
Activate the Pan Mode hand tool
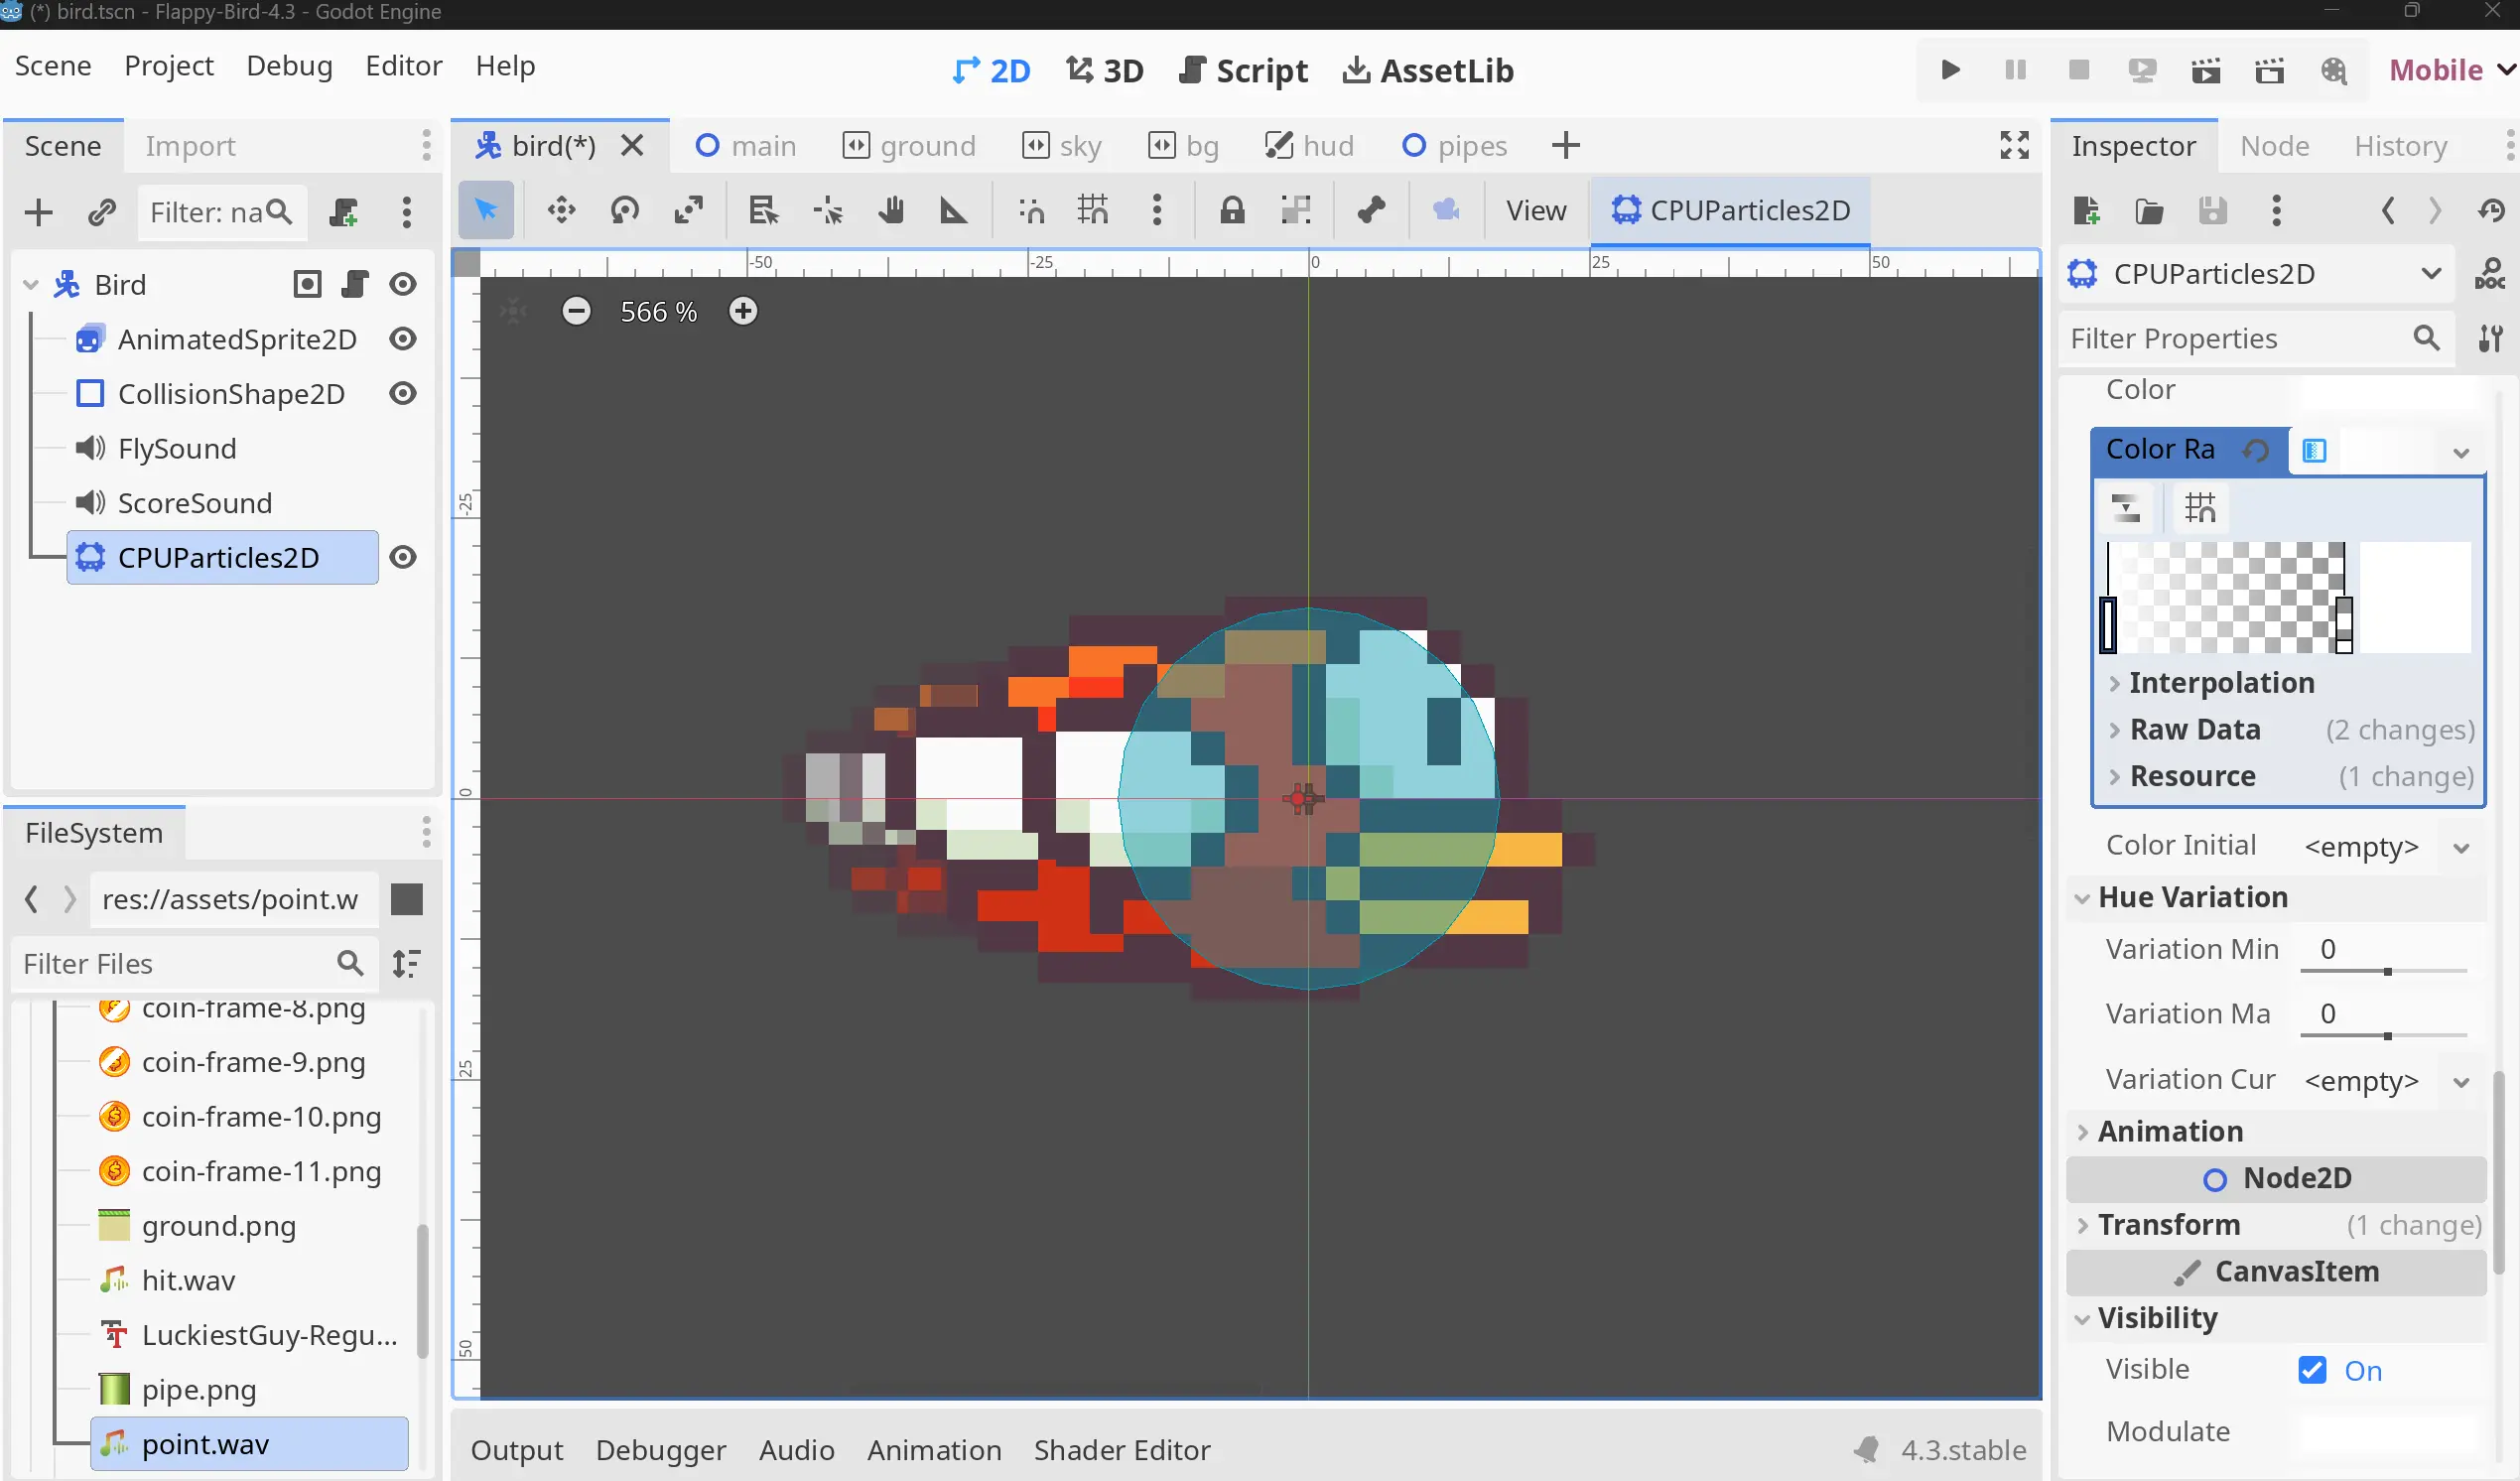(x=891, y=210)
